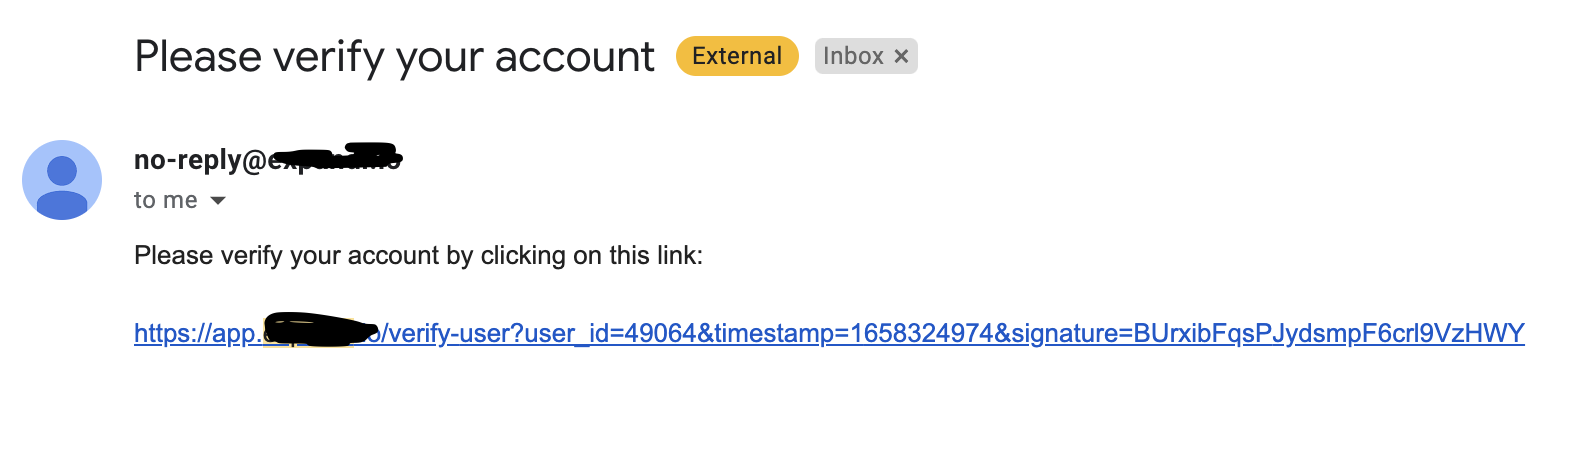Click the word 'Inbox' on the label
The image size is (1572, 458).
[x=853, y=57]
